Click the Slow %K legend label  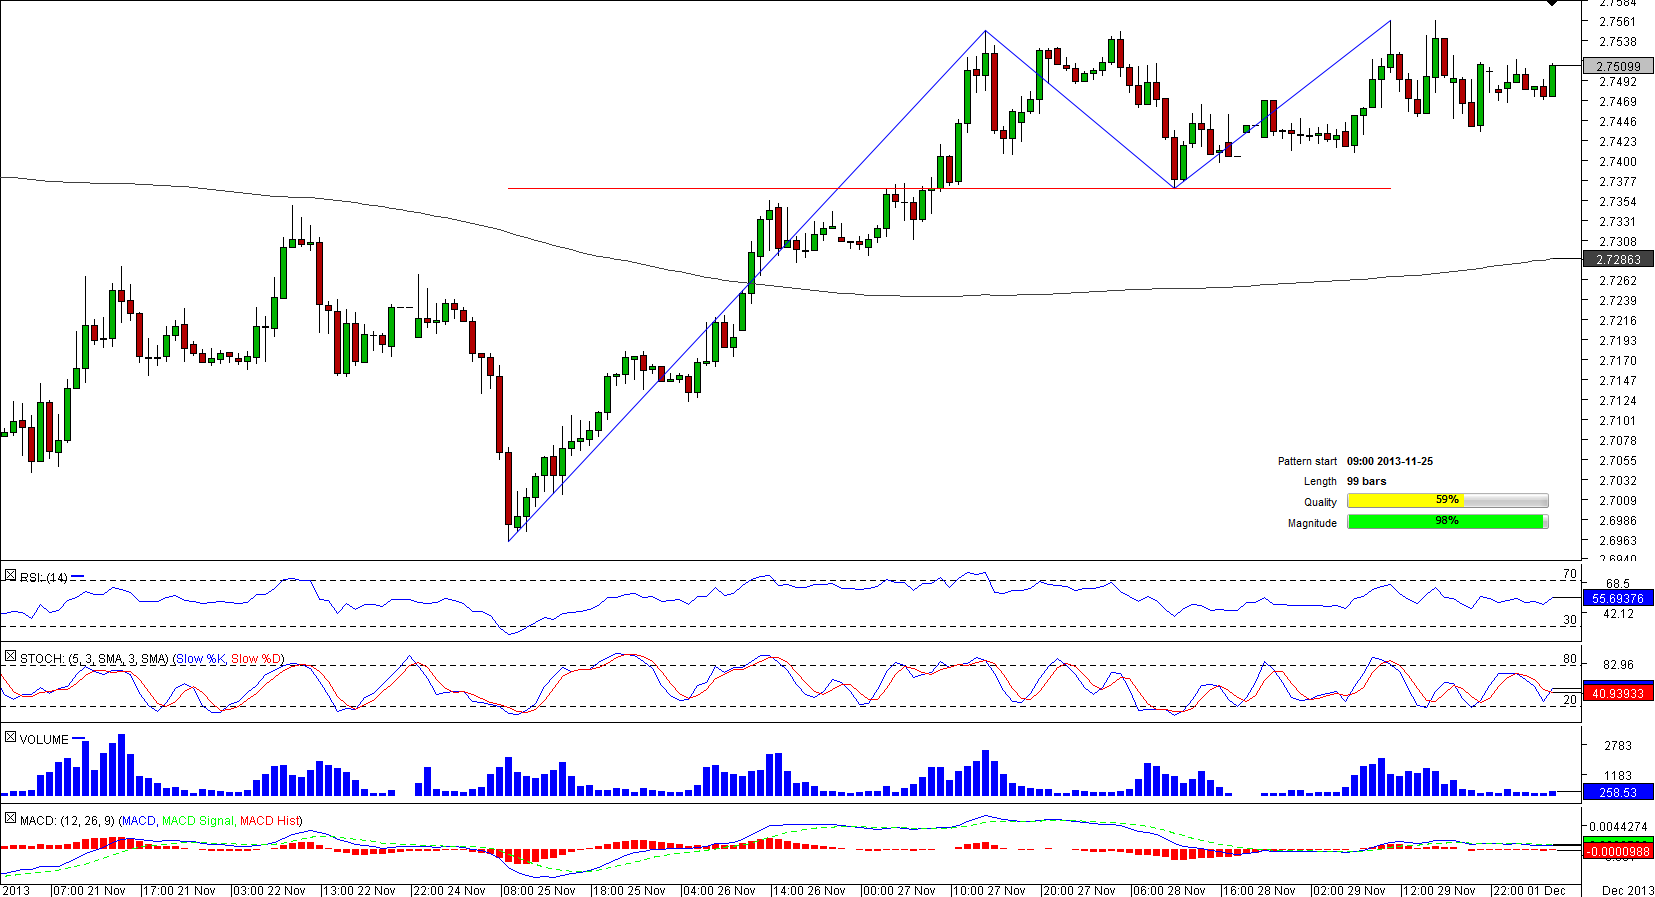pyautogui.click(x=200, y=659)
